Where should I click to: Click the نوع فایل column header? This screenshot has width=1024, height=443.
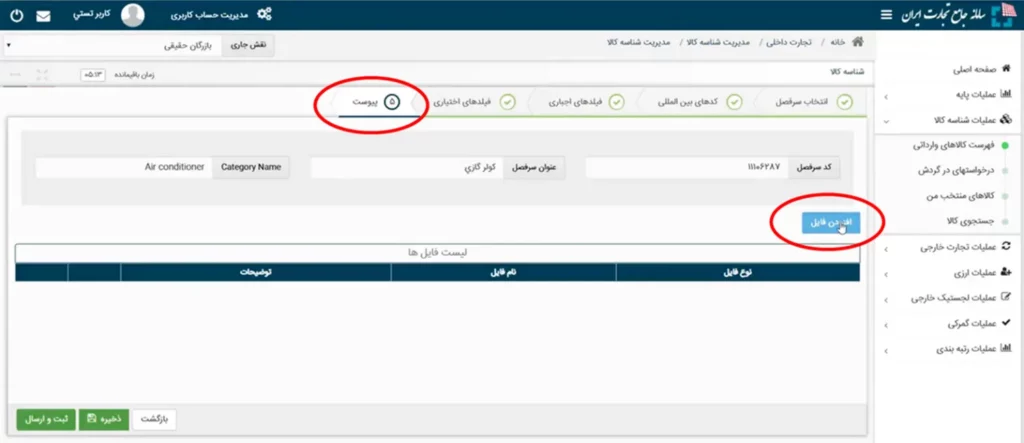click(x=738, y=272)
